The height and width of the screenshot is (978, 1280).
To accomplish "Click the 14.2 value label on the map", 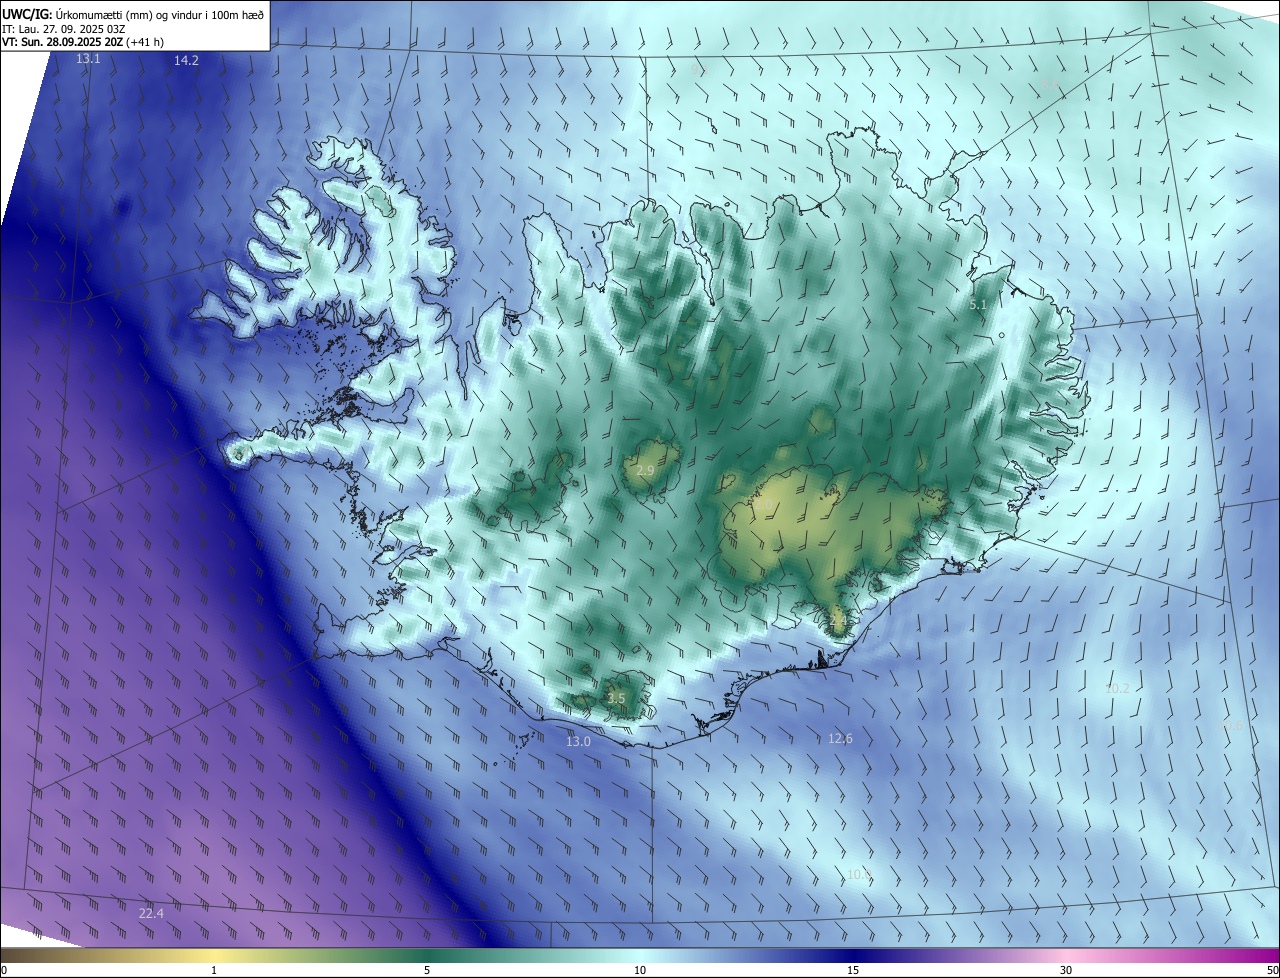I will pos(186,61).
